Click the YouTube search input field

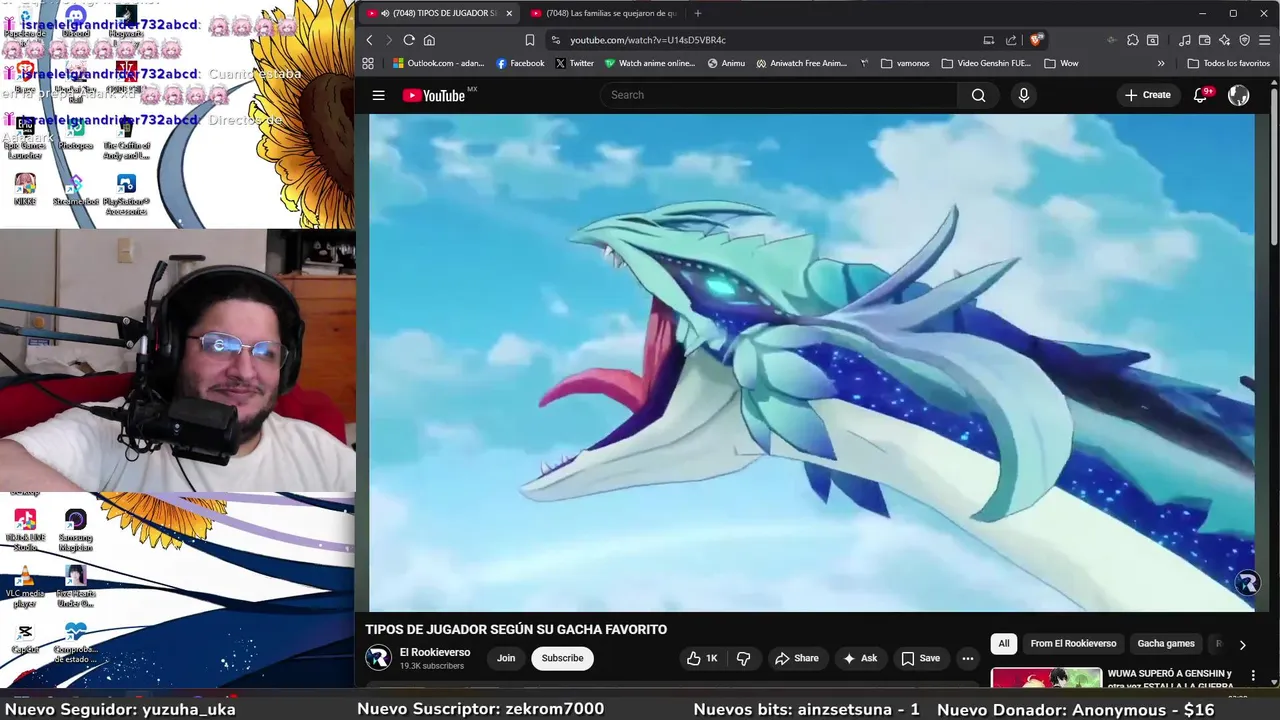[780, 95]
